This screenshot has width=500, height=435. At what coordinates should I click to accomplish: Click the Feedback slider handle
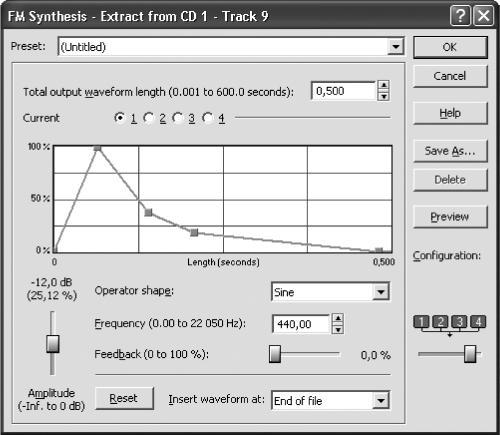click(x=275, y=354)
